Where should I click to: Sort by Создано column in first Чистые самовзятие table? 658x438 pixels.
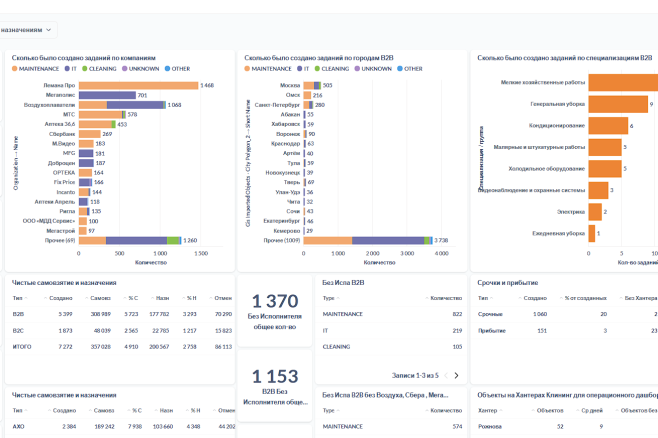(60, 298)
